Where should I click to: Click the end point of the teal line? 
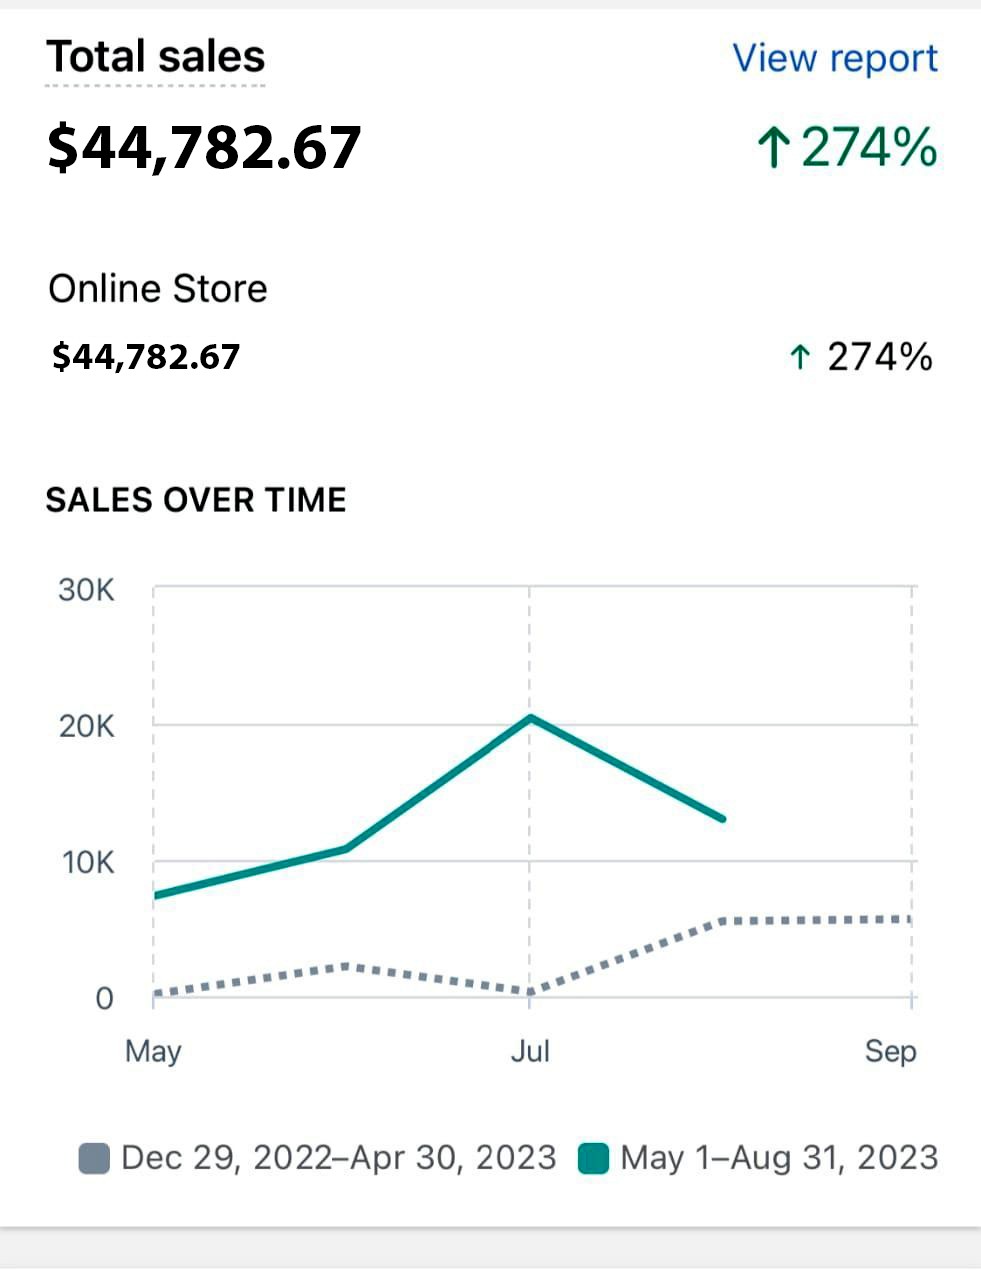coord(721,818)
